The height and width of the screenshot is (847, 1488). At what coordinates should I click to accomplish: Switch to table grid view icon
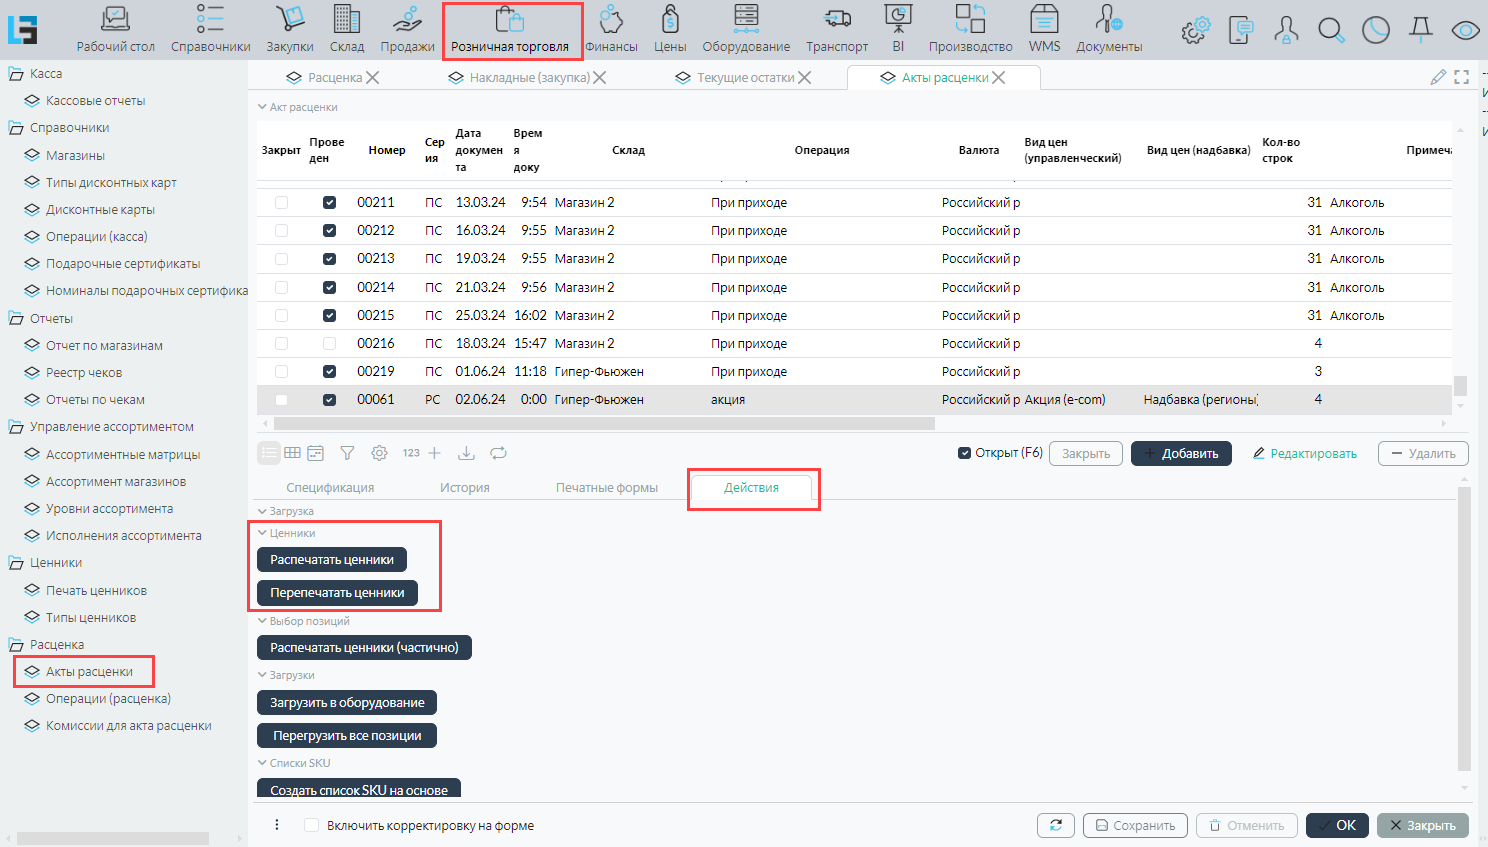(292, 453)
